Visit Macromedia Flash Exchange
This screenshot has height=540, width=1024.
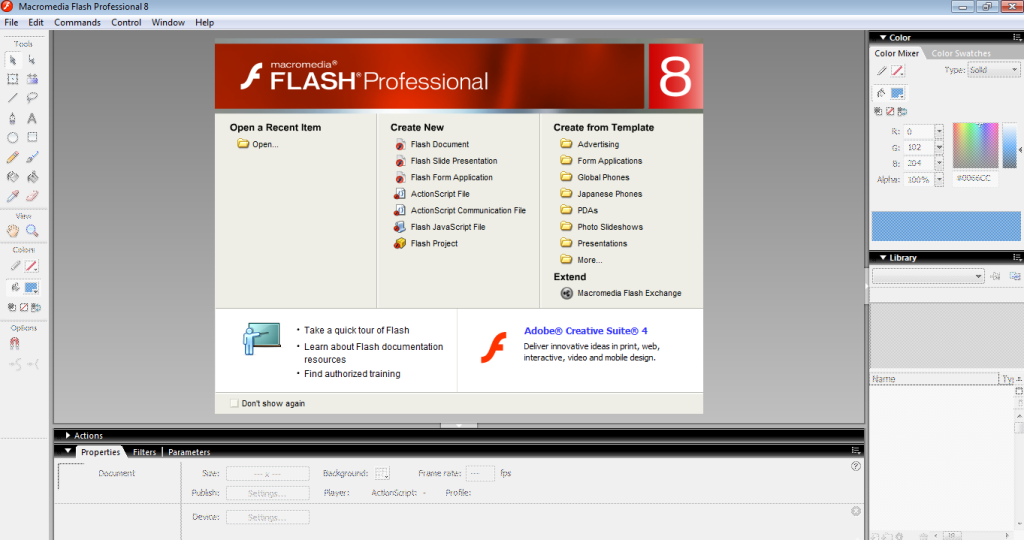coord(621,293)
